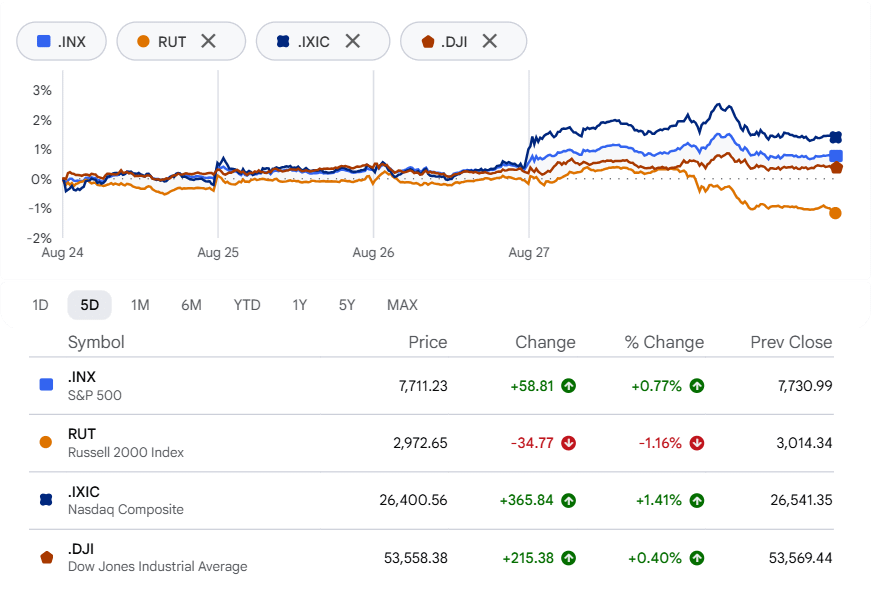This screenshot has height=589, width=872.
Task: Switch chart range to 1M
Action: [140, 305]
